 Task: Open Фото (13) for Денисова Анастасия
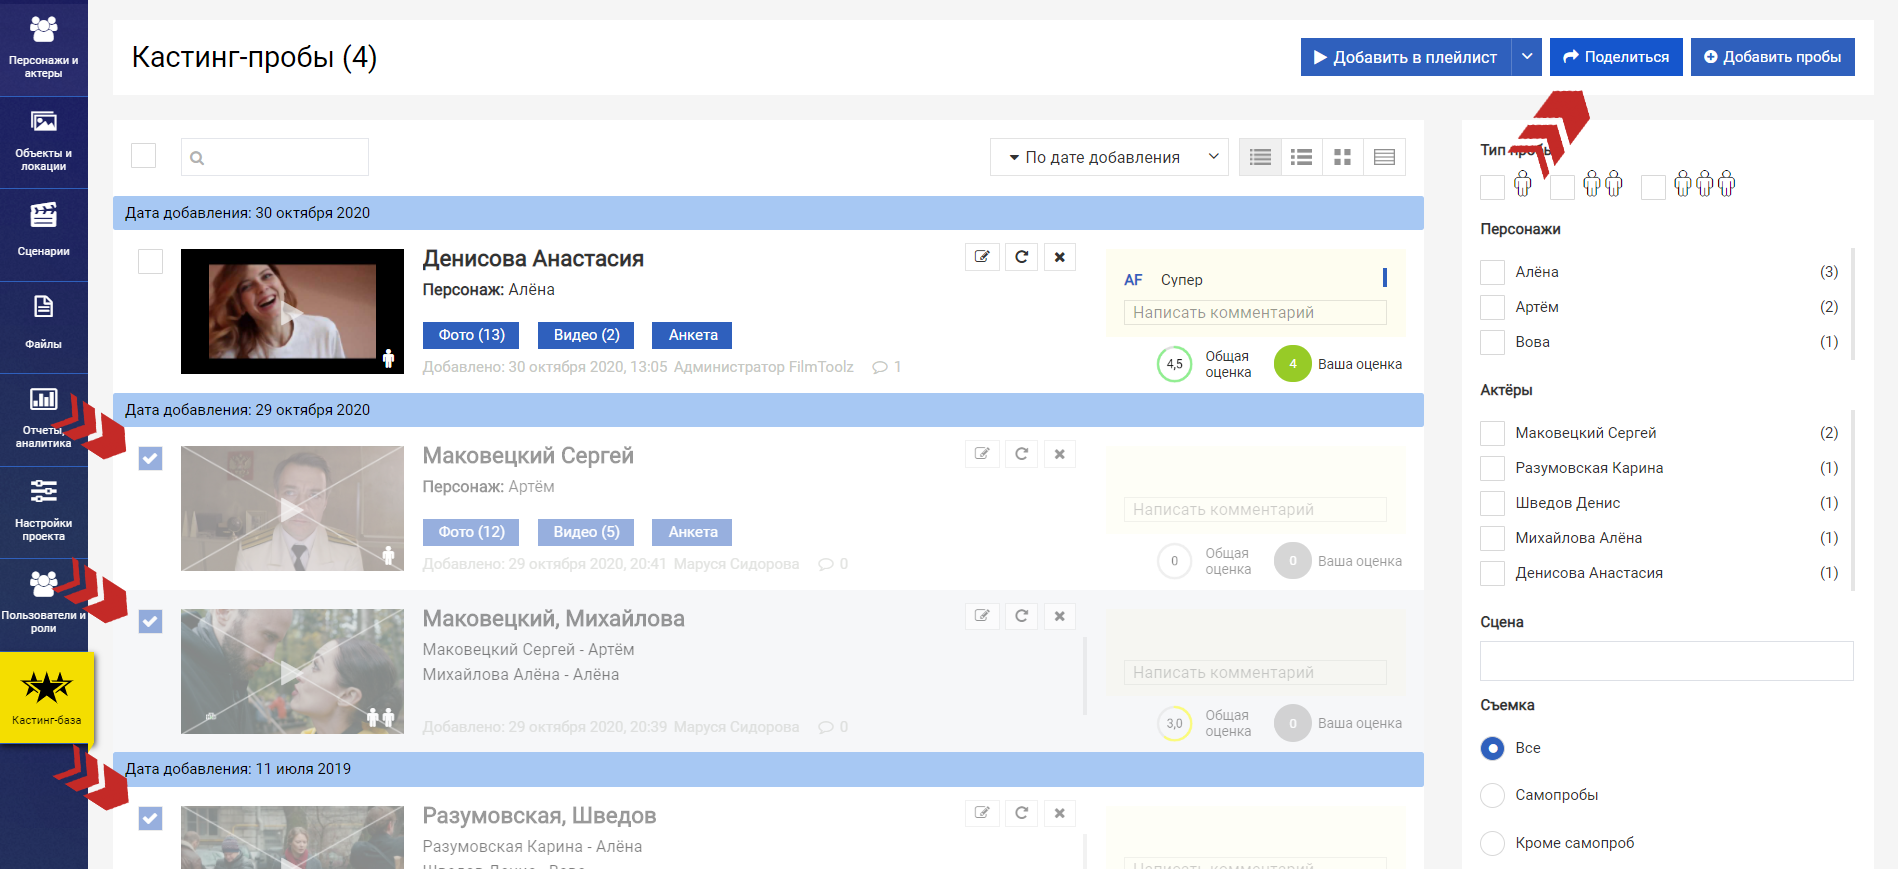(471, 335)
